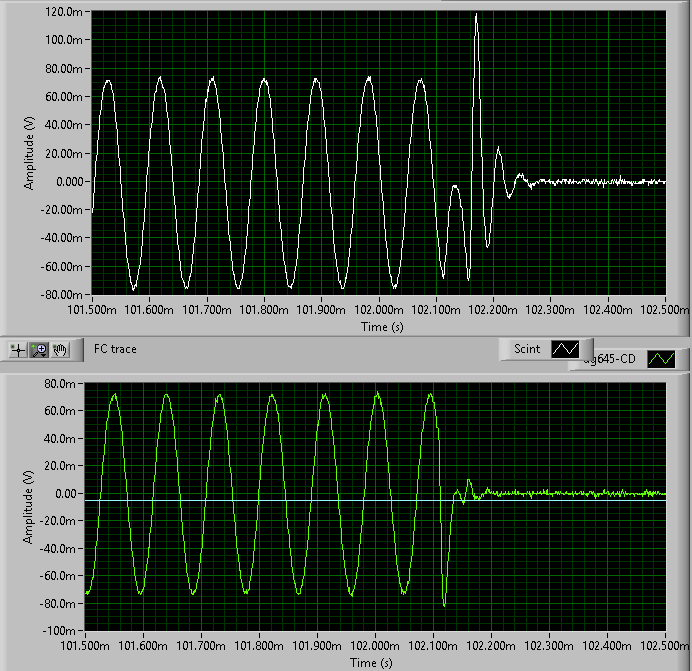The height and width of the screenshot is (671, 692).
Task: Select the hand panning tool
Action: (x=60, y=351)
